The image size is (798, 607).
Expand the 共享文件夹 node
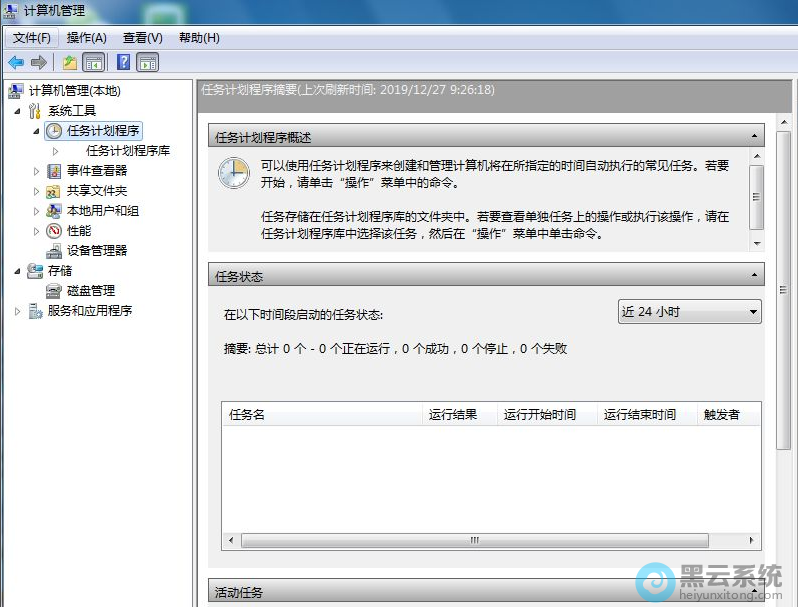click(x=36, y=191)
